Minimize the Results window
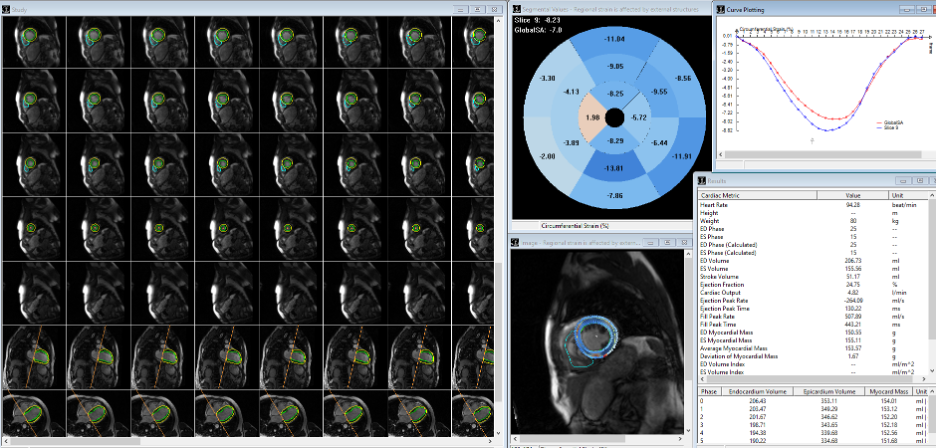Image resolution: width=936 pixels, height=448 pixels. (904, 183)
